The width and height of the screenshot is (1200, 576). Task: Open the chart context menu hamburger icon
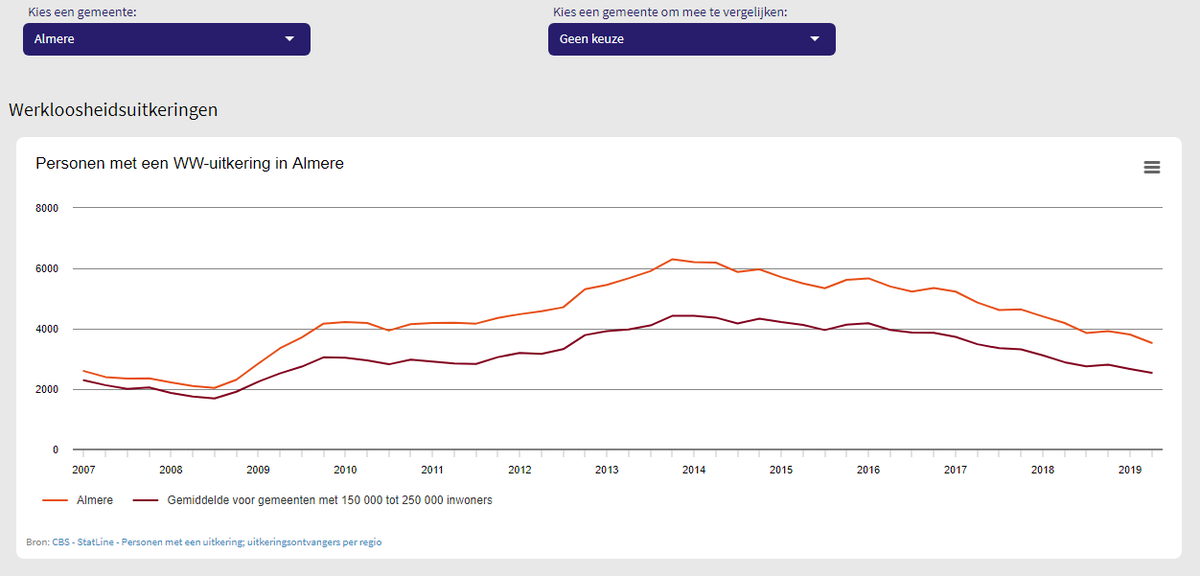point(1152,167)
